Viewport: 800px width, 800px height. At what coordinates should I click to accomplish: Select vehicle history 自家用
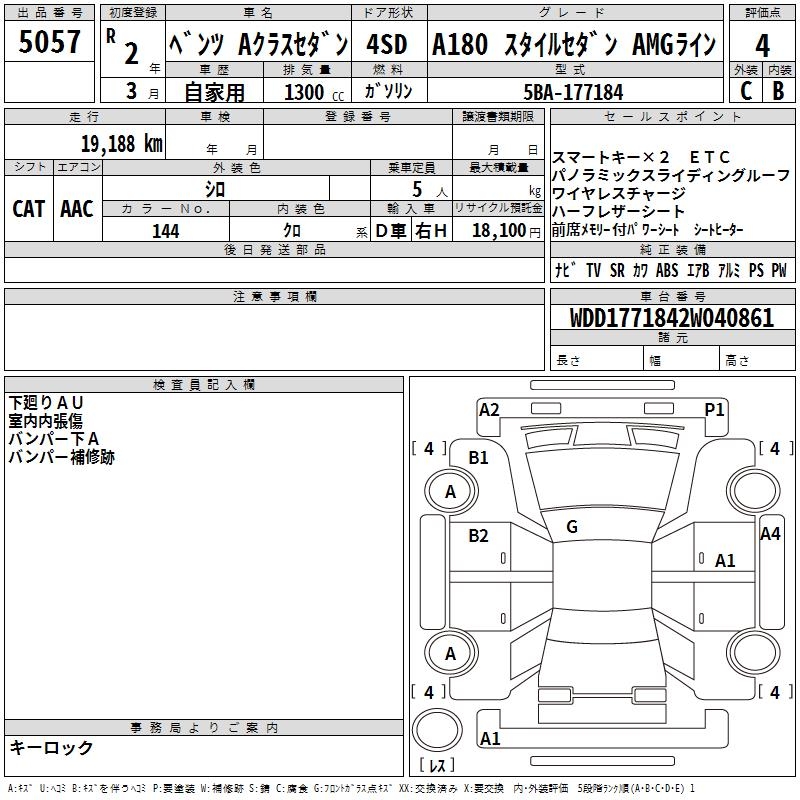(x=214, y=92)
